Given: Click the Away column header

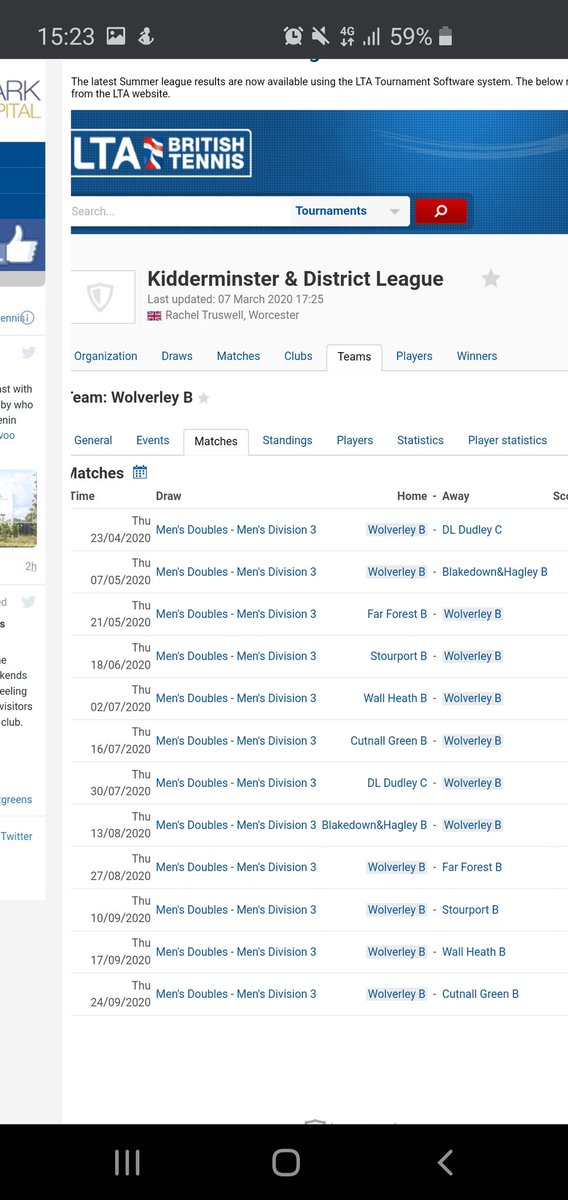Looking at the screenshot, I should [x=456, y=496].
